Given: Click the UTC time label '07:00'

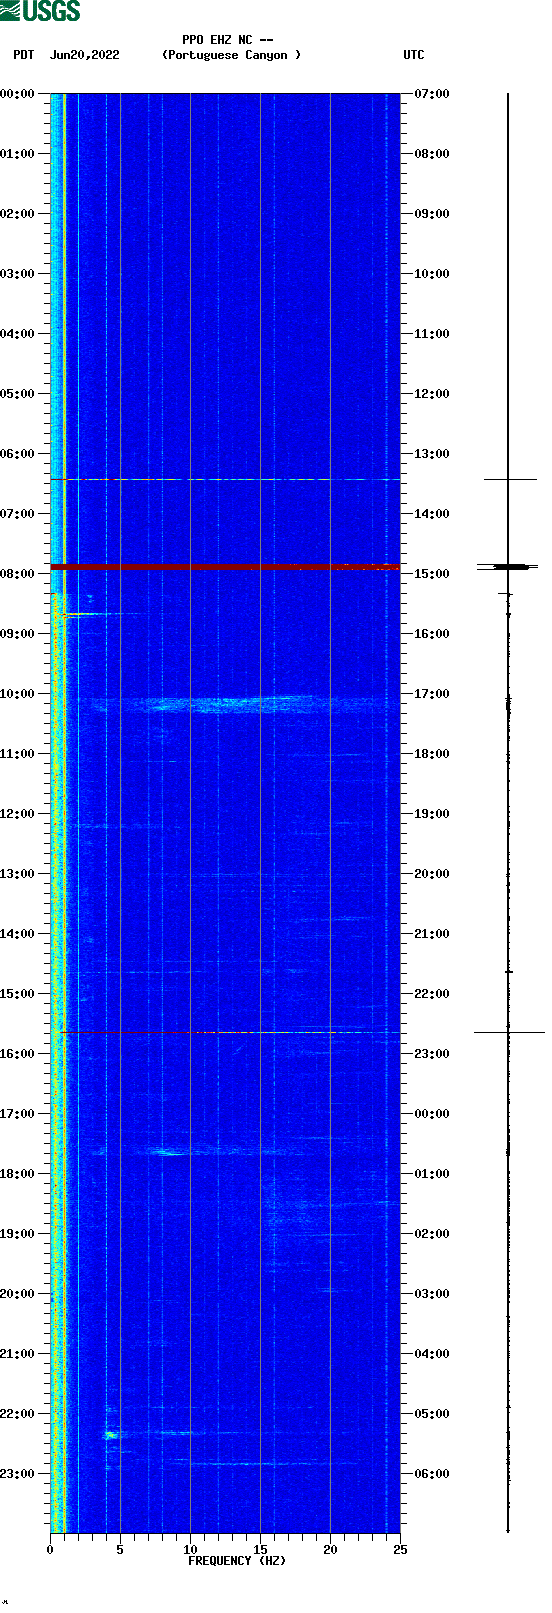Looking at the screenshot, I should pos(432,94).
